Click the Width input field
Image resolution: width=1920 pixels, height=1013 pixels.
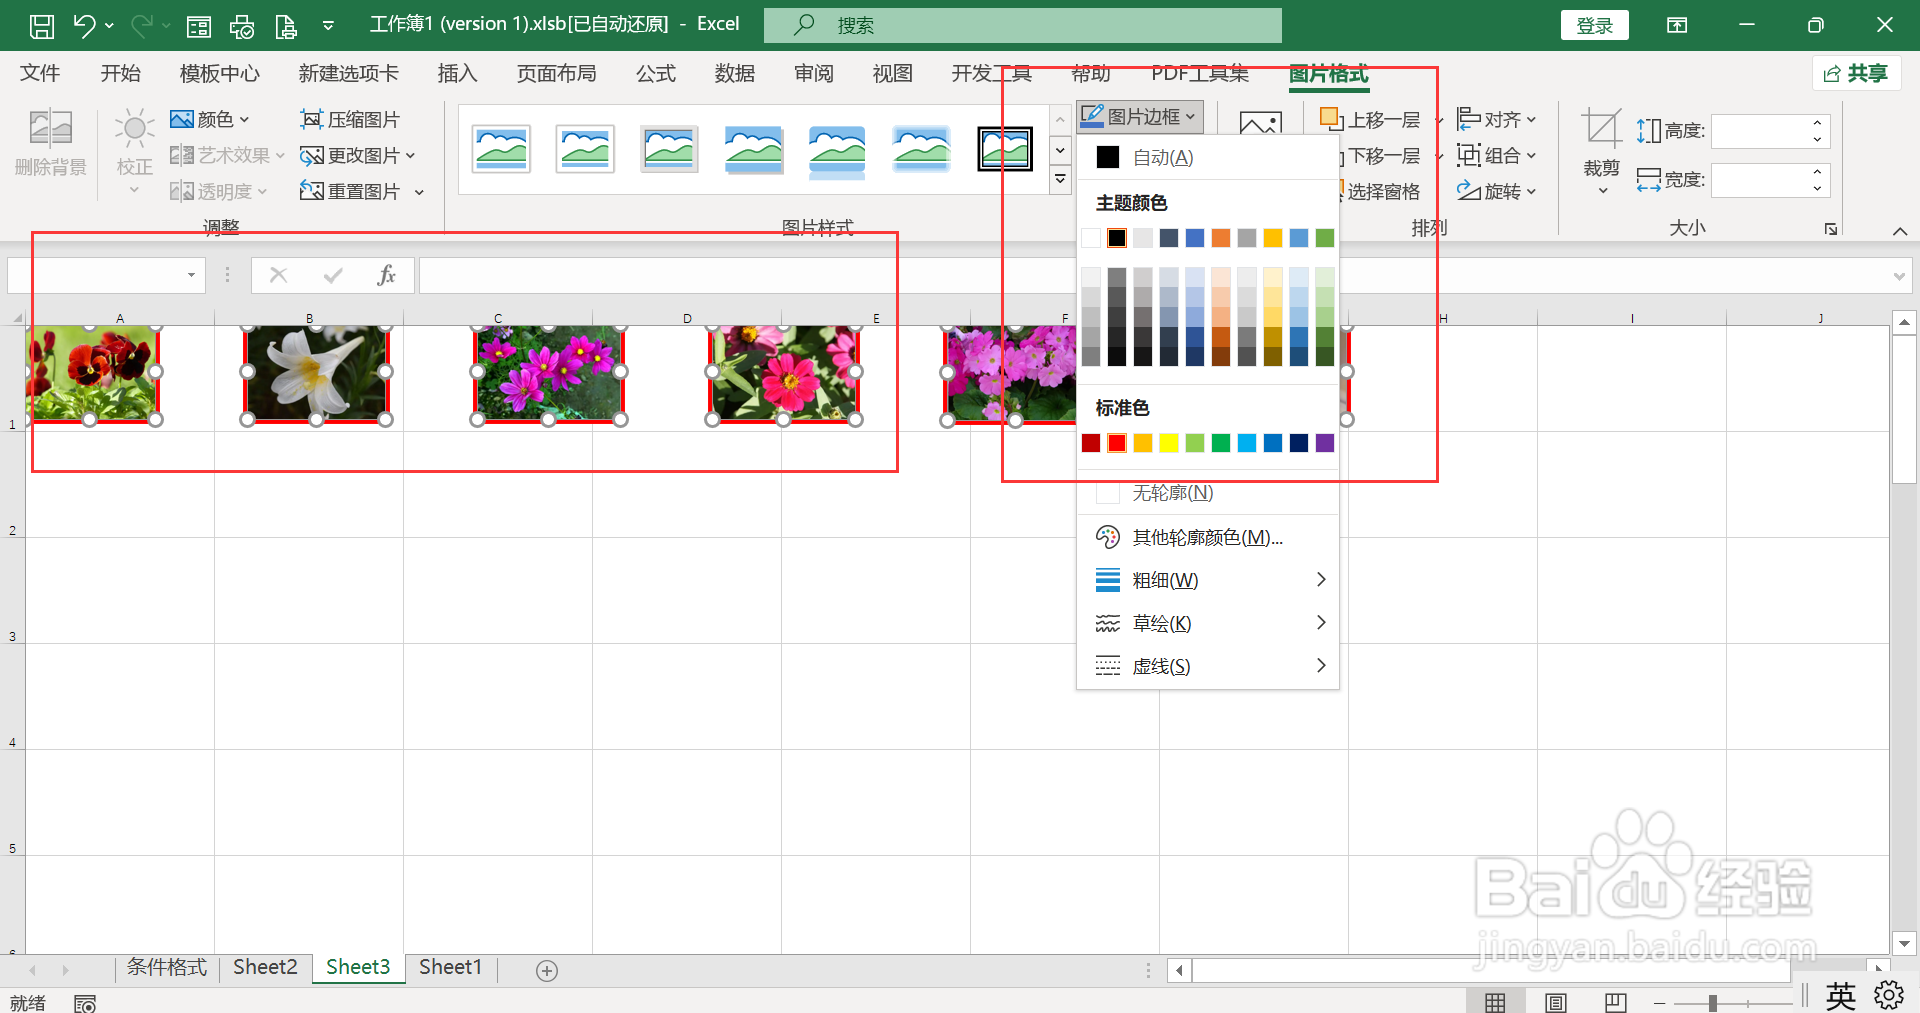(x=1761, y=180)
